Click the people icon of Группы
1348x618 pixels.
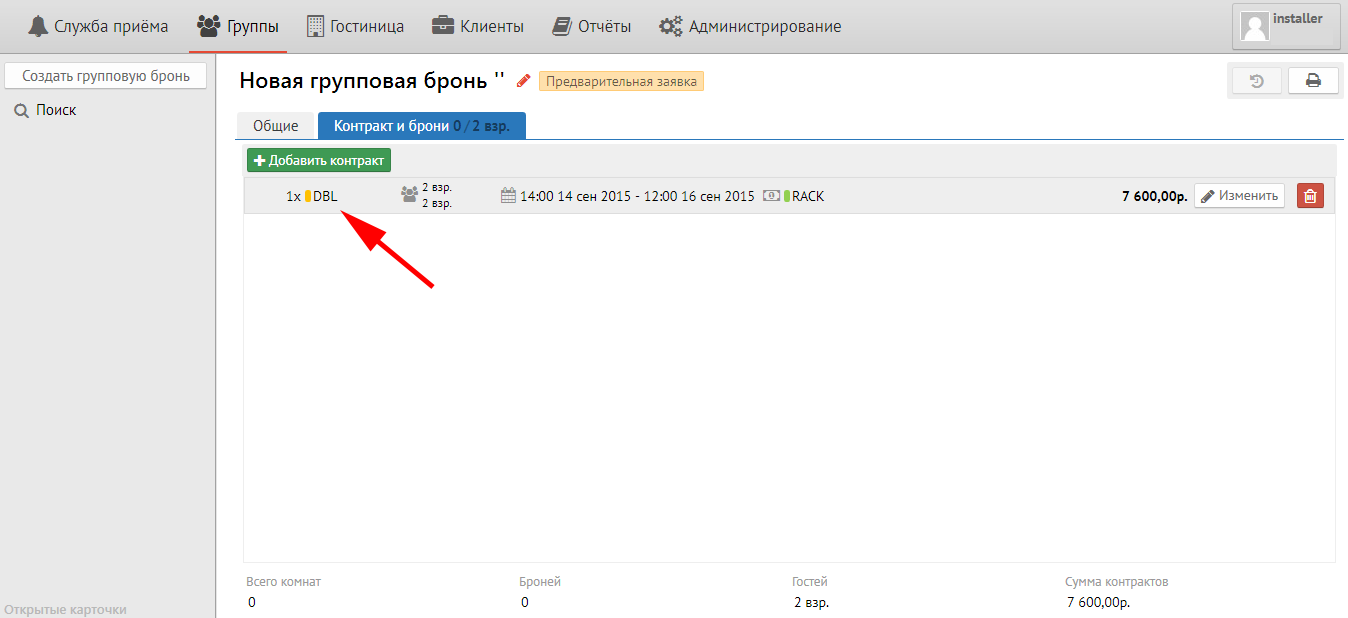tap(210, 26)
